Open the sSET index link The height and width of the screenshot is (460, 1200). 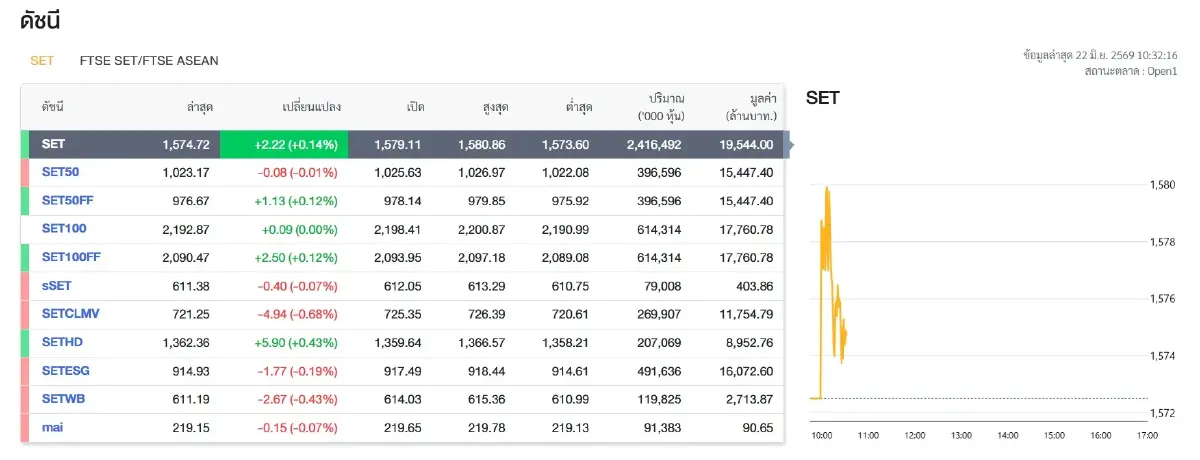click(57, 286)
